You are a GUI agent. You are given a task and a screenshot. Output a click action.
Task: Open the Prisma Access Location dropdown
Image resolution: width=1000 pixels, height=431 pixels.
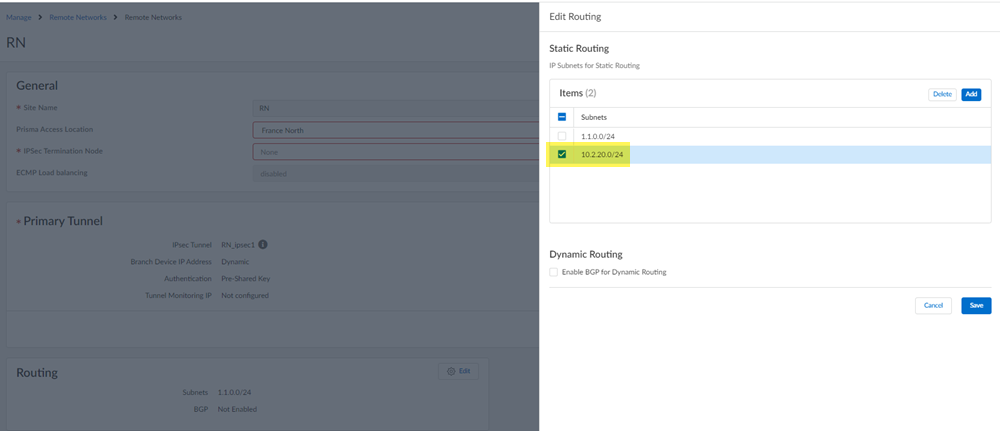click(395, 130)
